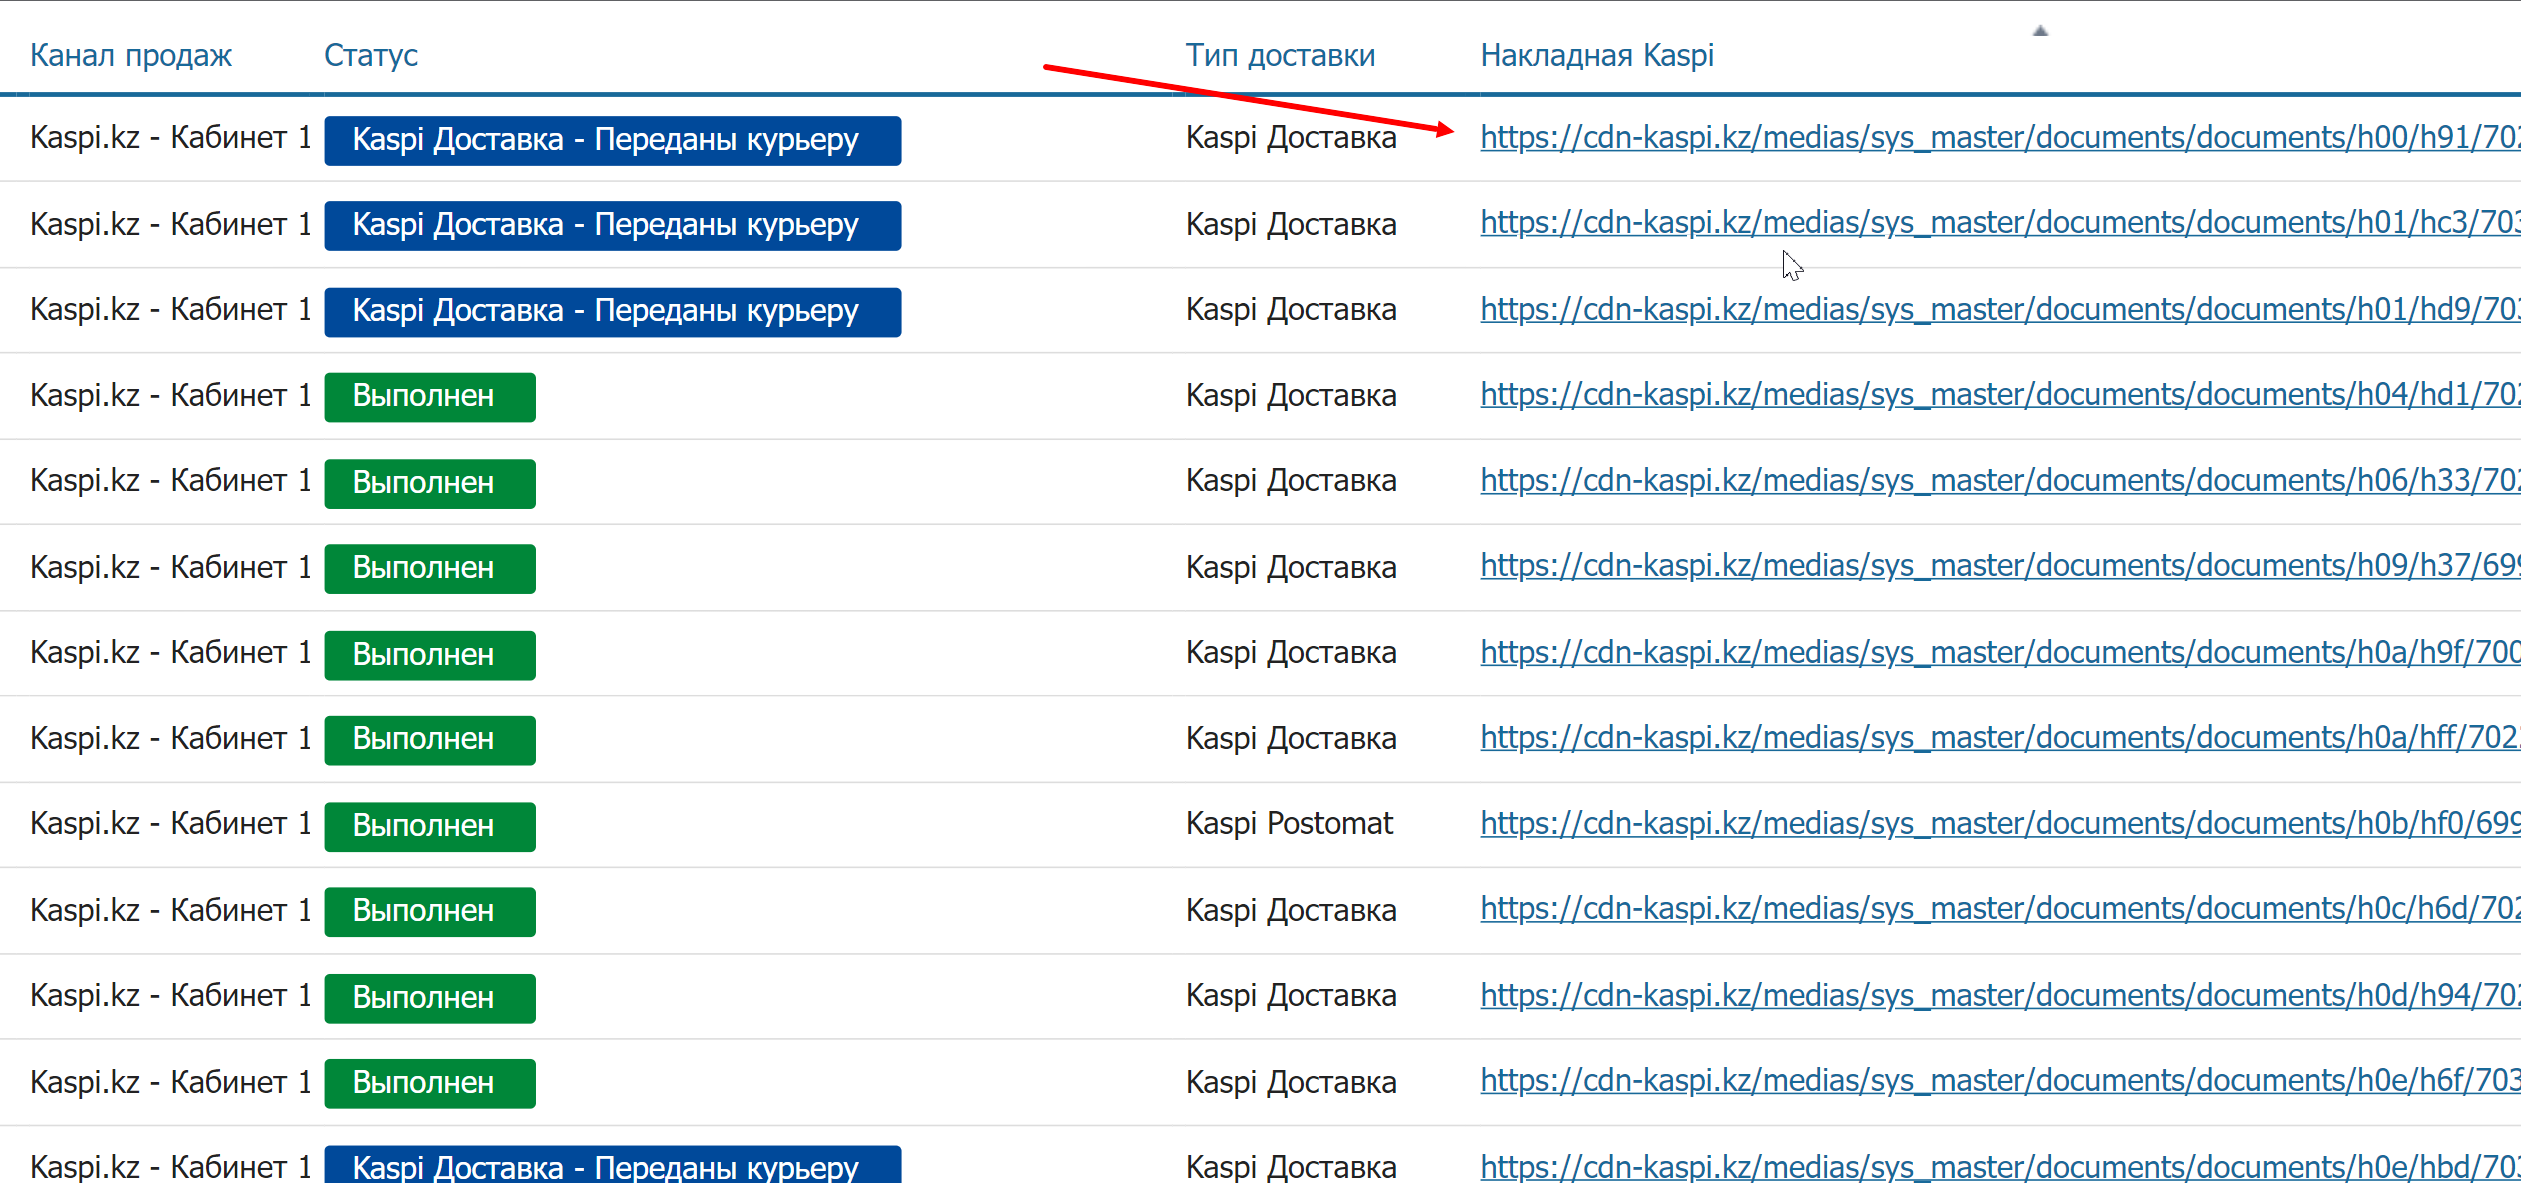Open the Kaspi Postomat row's h0b/hf0 link

tap(1998, 823)
